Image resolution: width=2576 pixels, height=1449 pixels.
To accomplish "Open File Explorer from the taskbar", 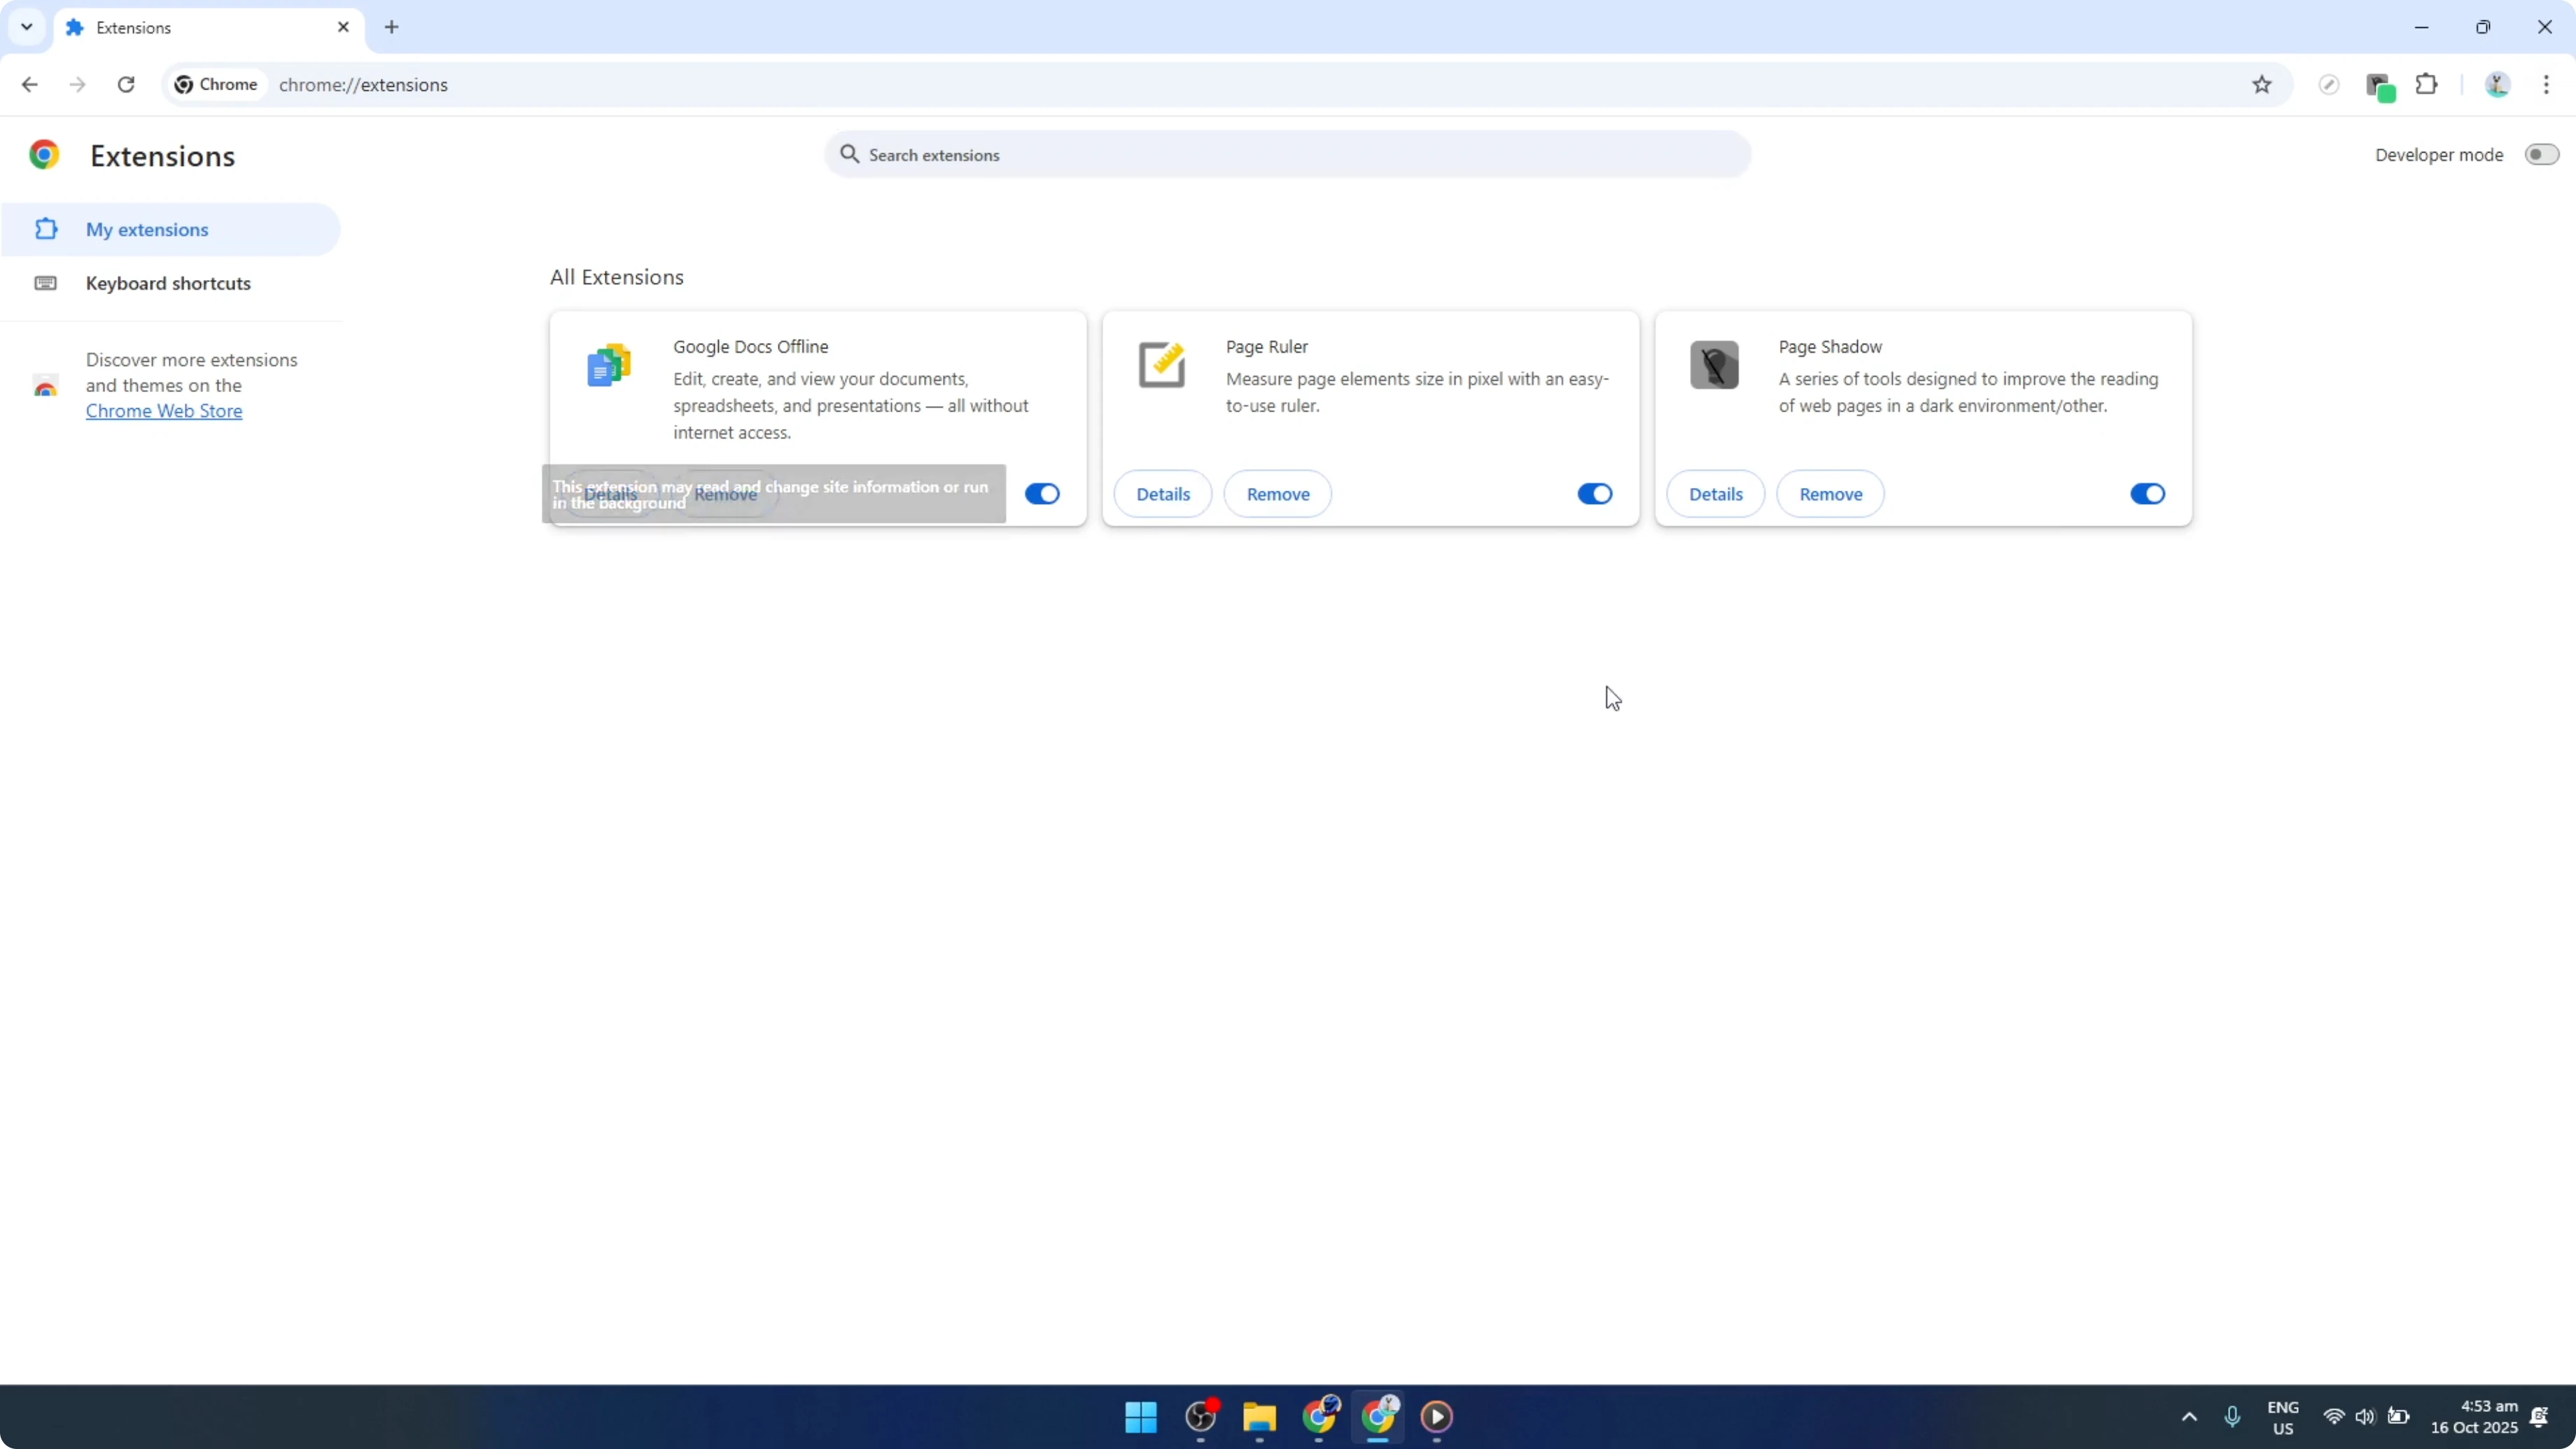I will [x=1259, y=1417].
